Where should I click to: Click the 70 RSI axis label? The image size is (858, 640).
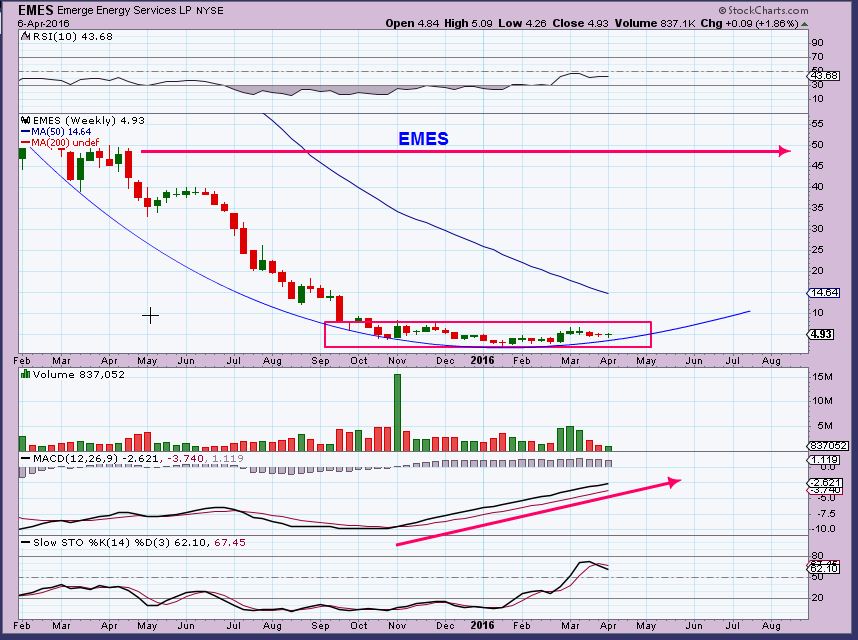818,57
